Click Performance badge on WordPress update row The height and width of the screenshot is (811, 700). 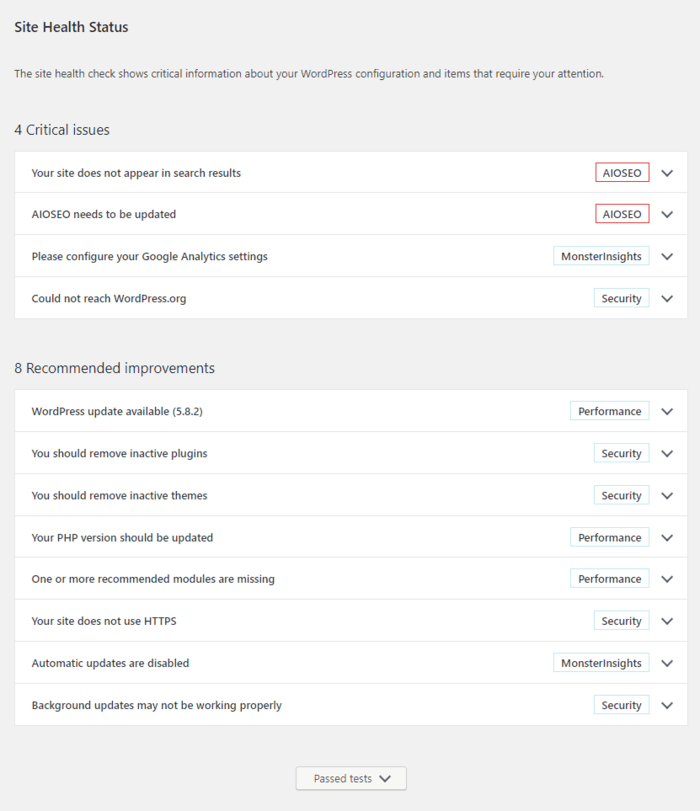pyautogui.click(x=609, y=411)
